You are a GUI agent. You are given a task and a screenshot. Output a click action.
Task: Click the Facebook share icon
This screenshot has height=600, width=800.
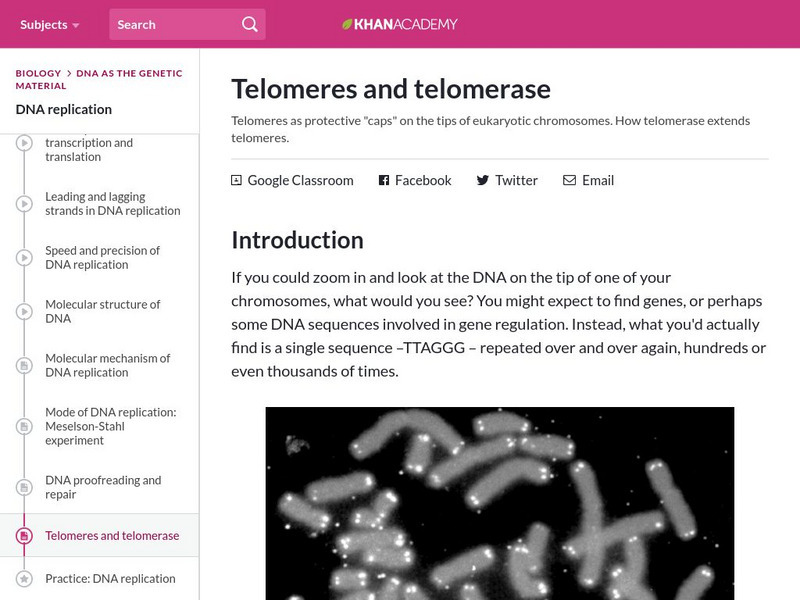click(x=383, y=180)
